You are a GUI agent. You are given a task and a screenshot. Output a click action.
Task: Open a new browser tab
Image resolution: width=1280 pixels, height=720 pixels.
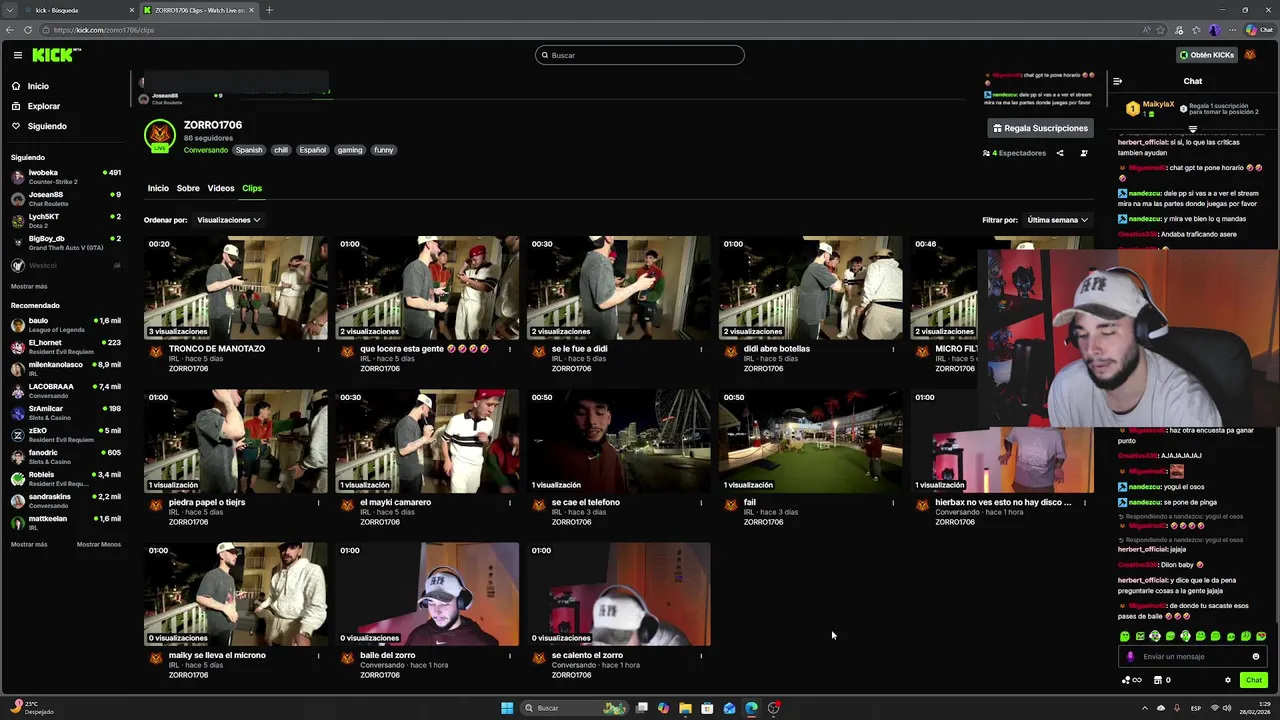tap(269, 10)
